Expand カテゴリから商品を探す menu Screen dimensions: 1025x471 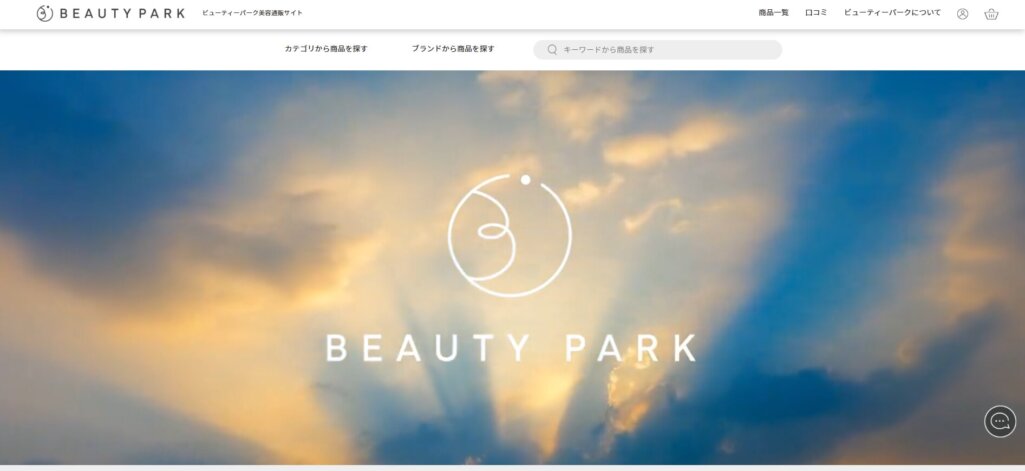click(x=326, y=49)
